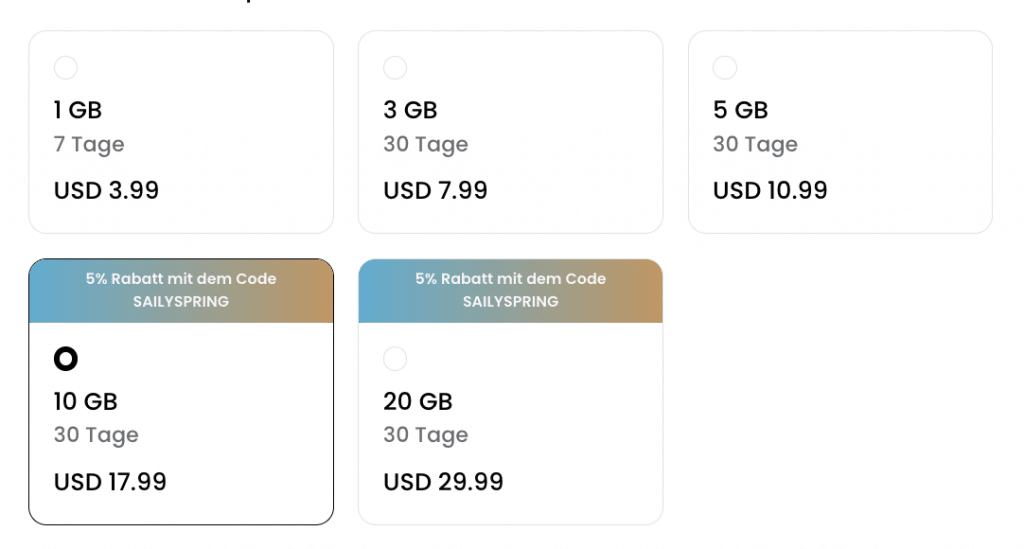Click "7 Tage" duration on 1 GB card
Screen dimensions: 1024x549
click(x=89, y=144)
